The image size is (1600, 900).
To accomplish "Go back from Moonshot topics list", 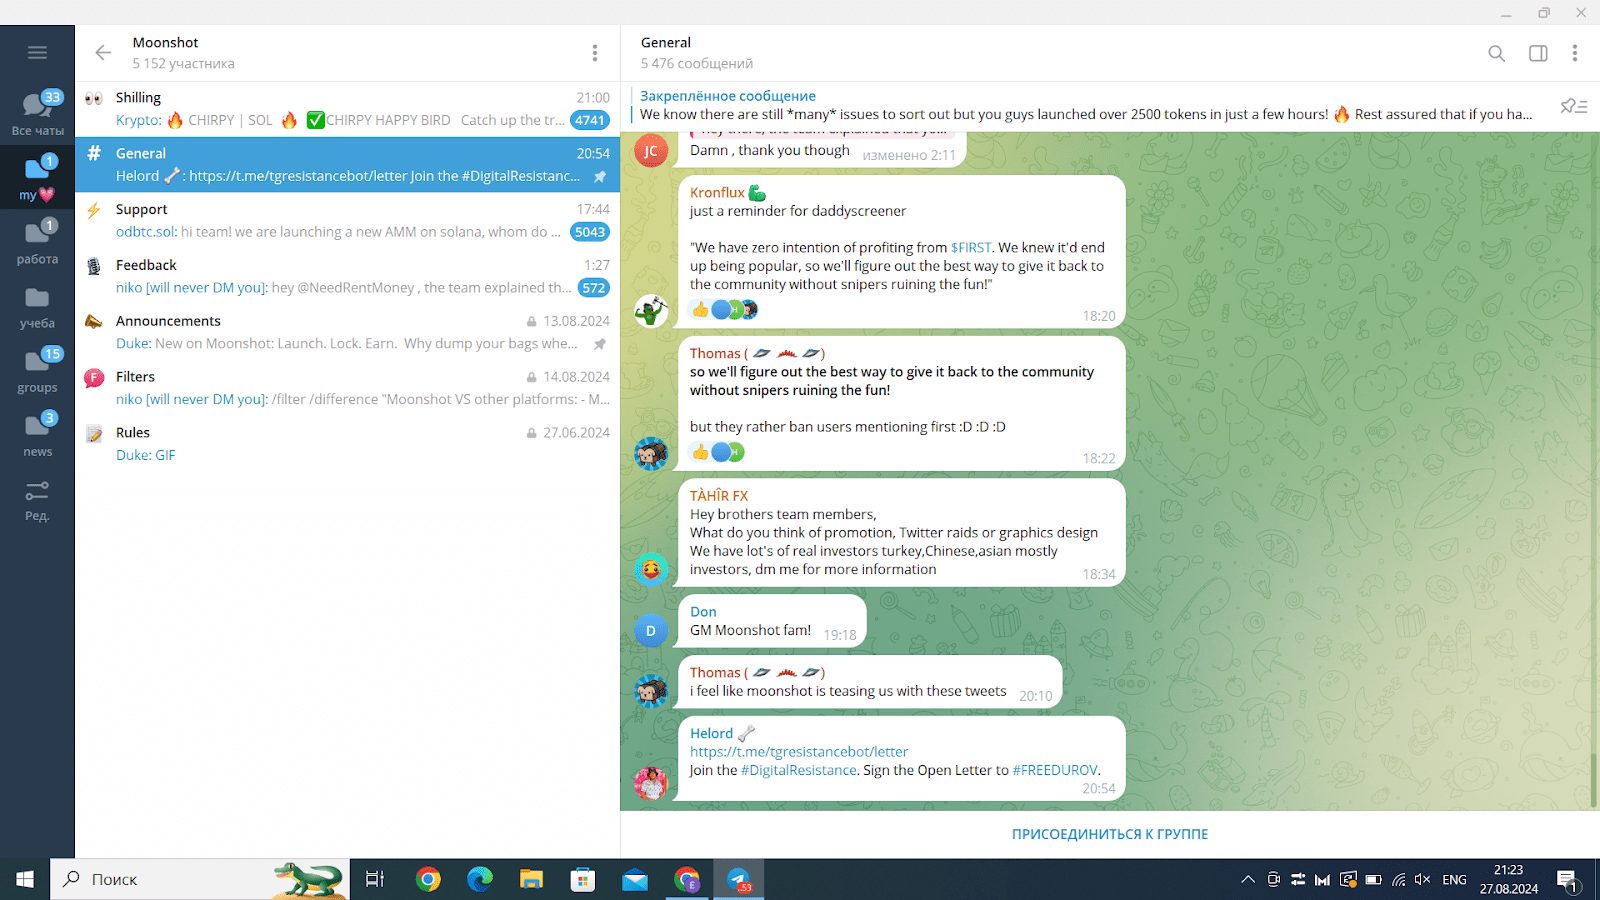I will click(x=103, y=52).
